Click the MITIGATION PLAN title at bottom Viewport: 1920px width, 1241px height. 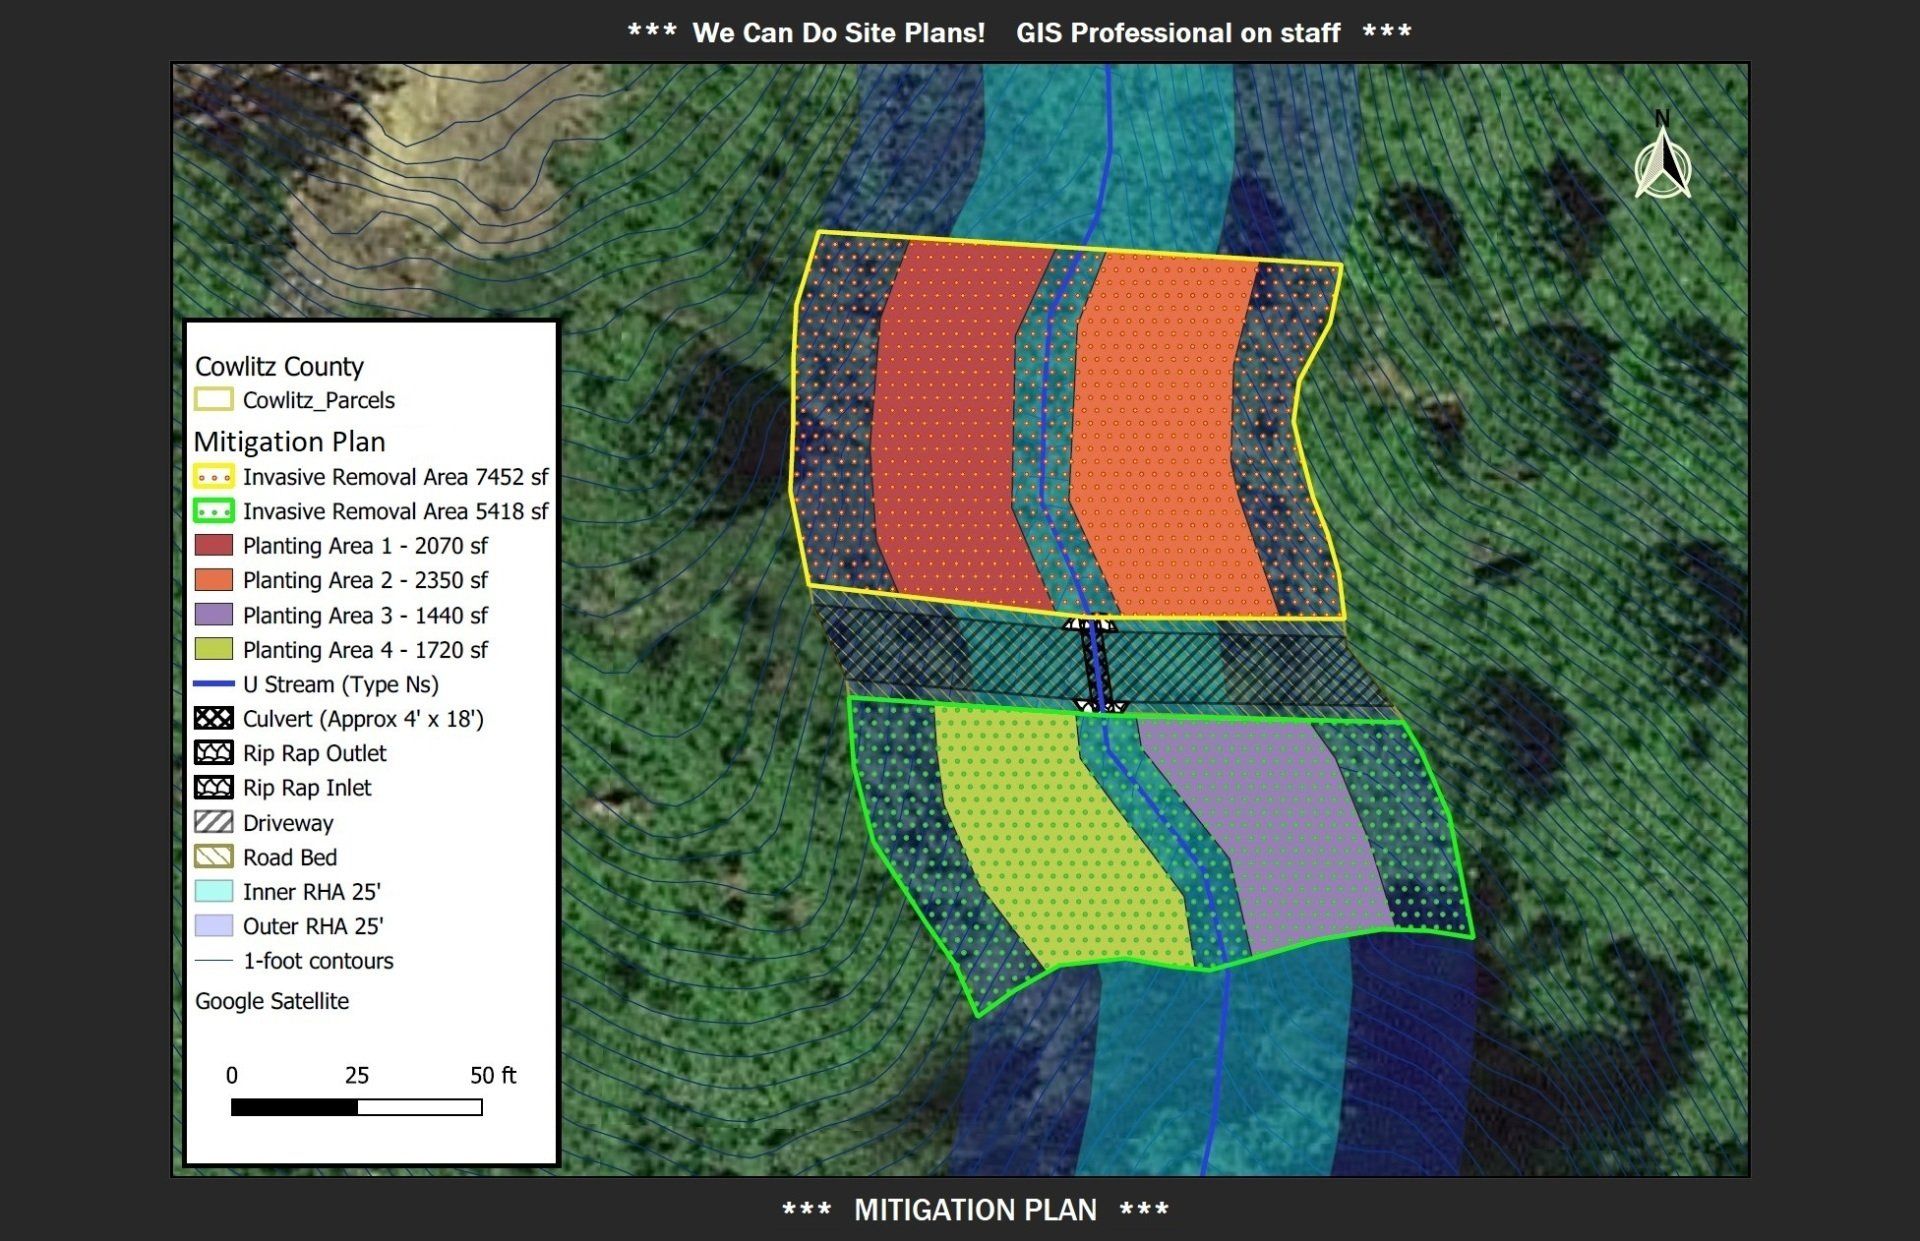(975, 1210)
